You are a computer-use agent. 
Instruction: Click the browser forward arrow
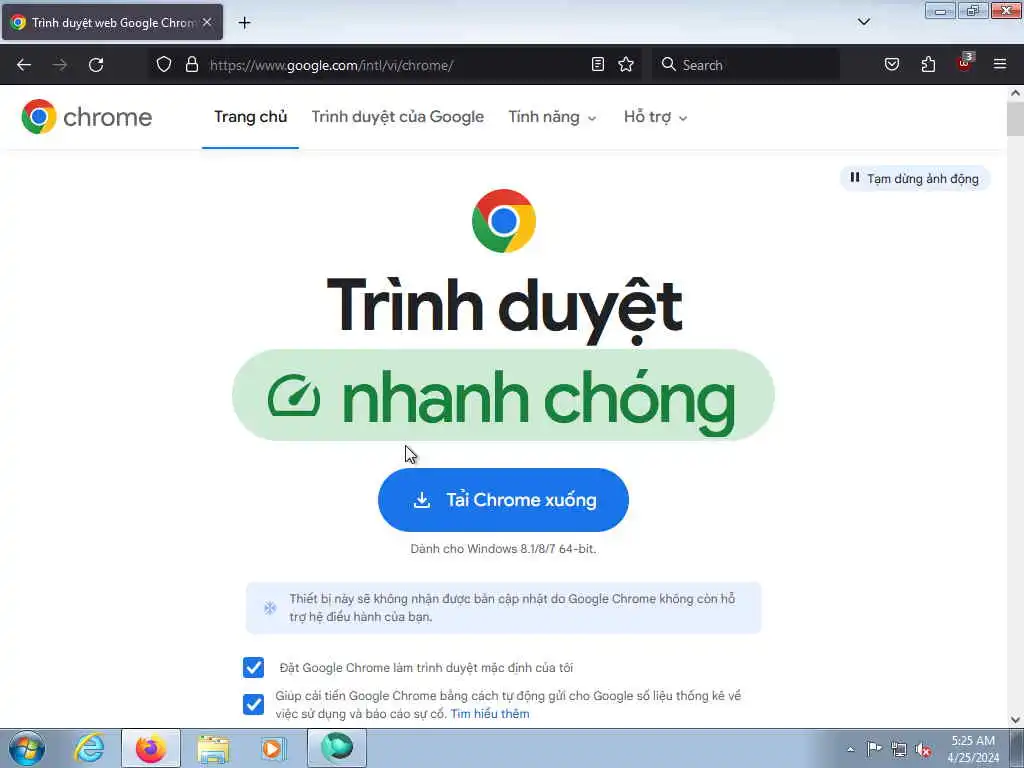point(60,65)
